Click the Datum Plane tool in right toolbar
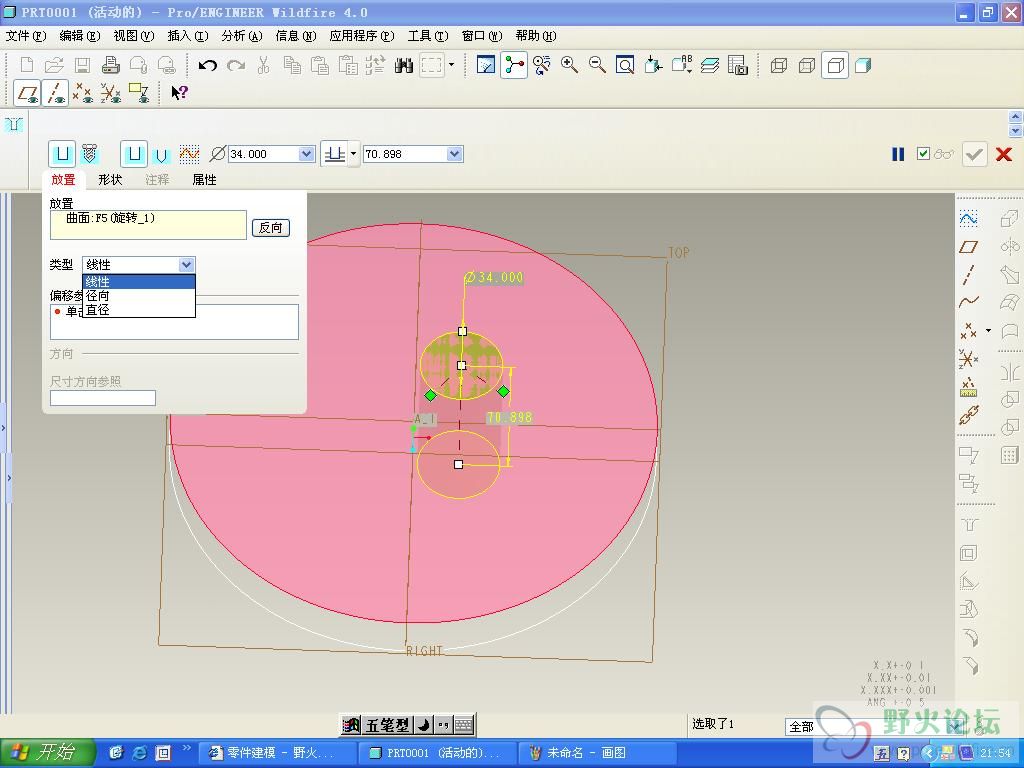1024x768 pixels. click(968, 247)
